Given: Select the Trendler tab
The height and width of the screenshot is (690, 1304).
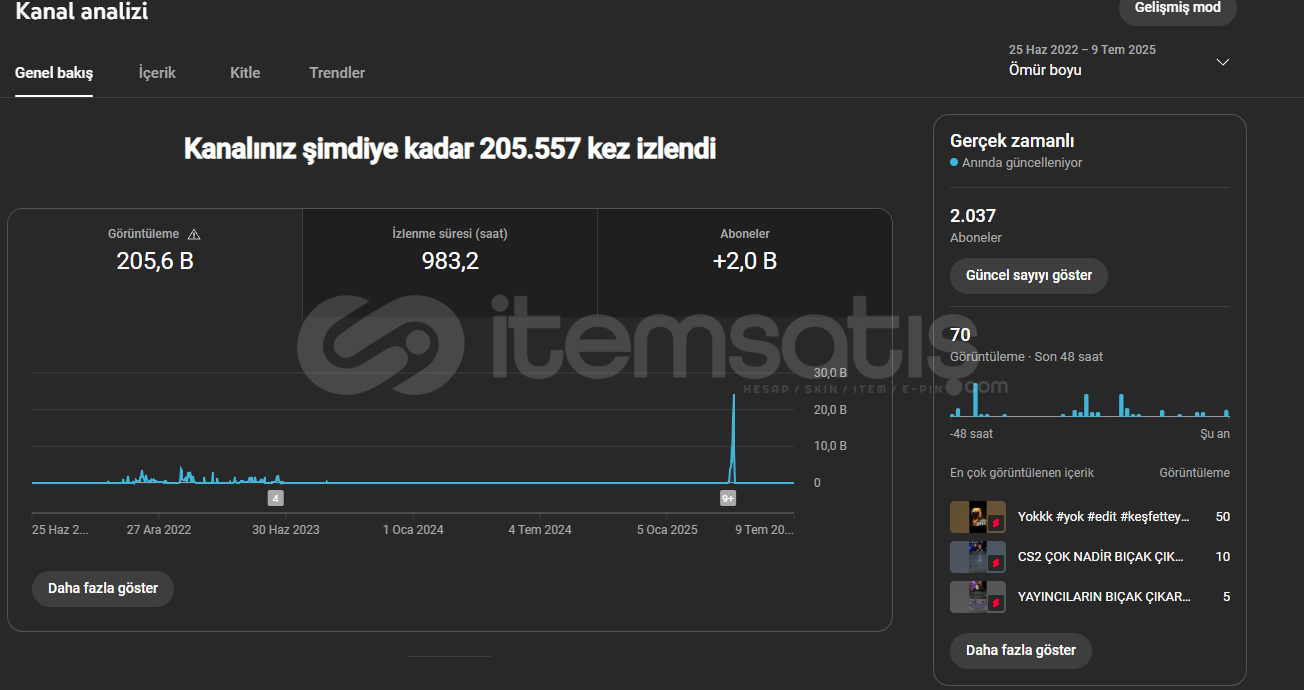Looking at the screenshot, I should pyautogui.click(x=337, y=73).
